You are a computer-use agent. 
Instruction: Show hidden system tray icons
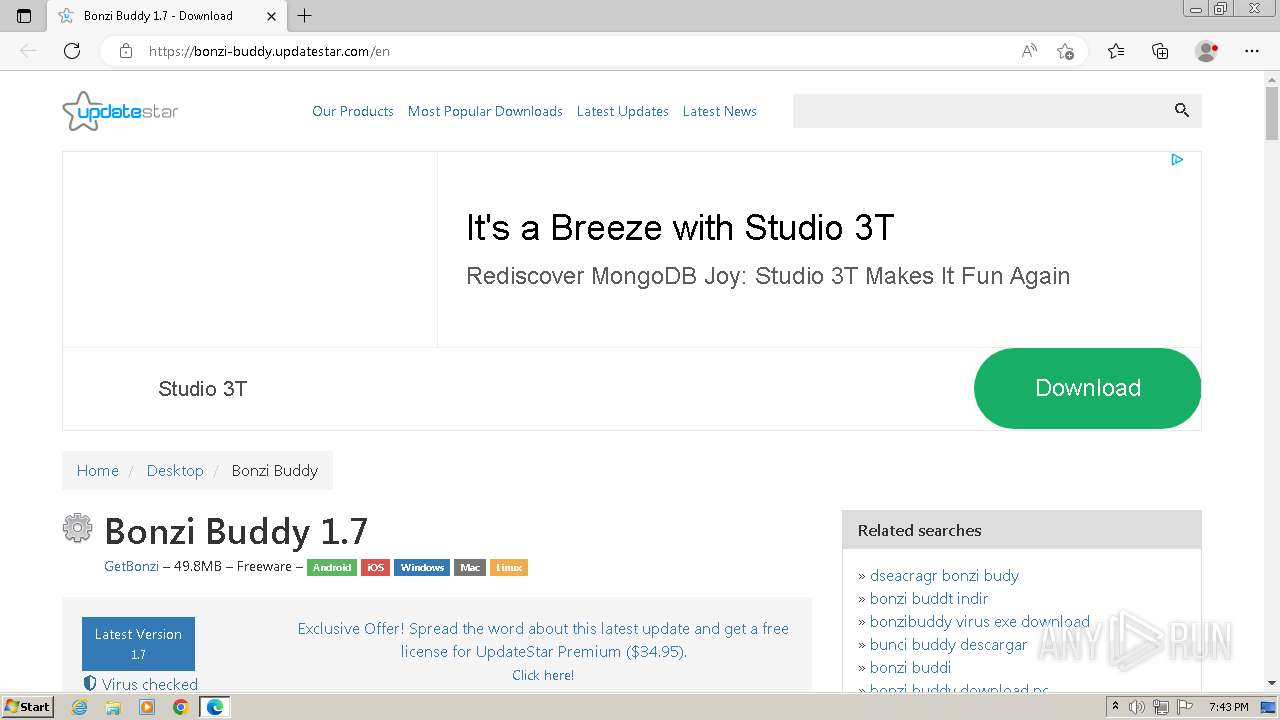[1115, 707]
